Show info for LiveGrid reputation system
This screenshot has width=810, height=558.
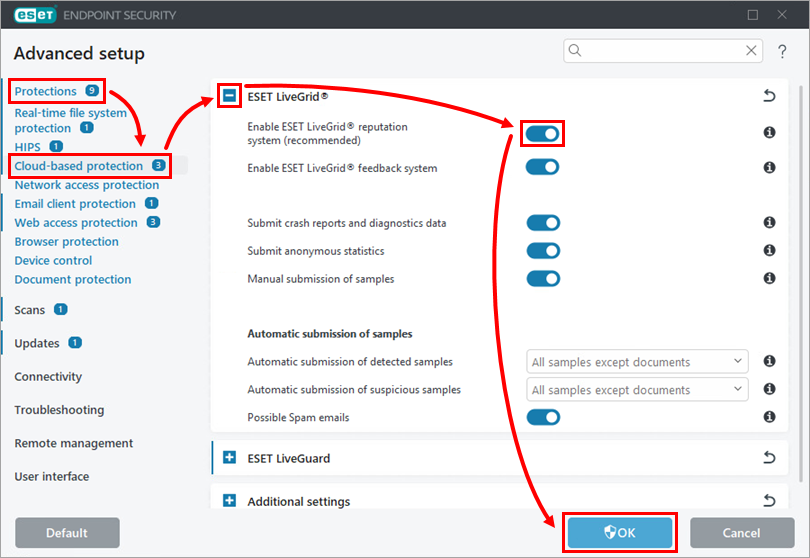click(x=769, y=132)
